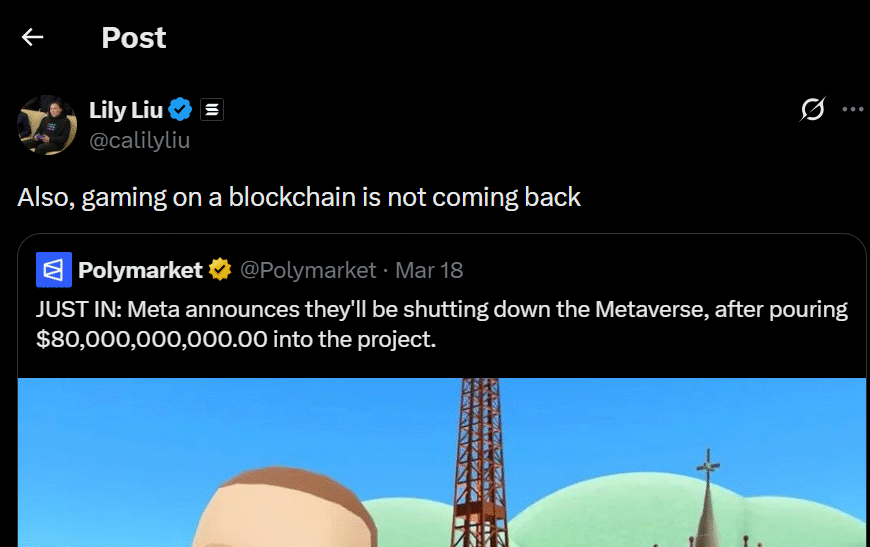Open the @calilyliu handle link
Image resolution: width=870 pixels, height=547 pixels.
point(139,140)
